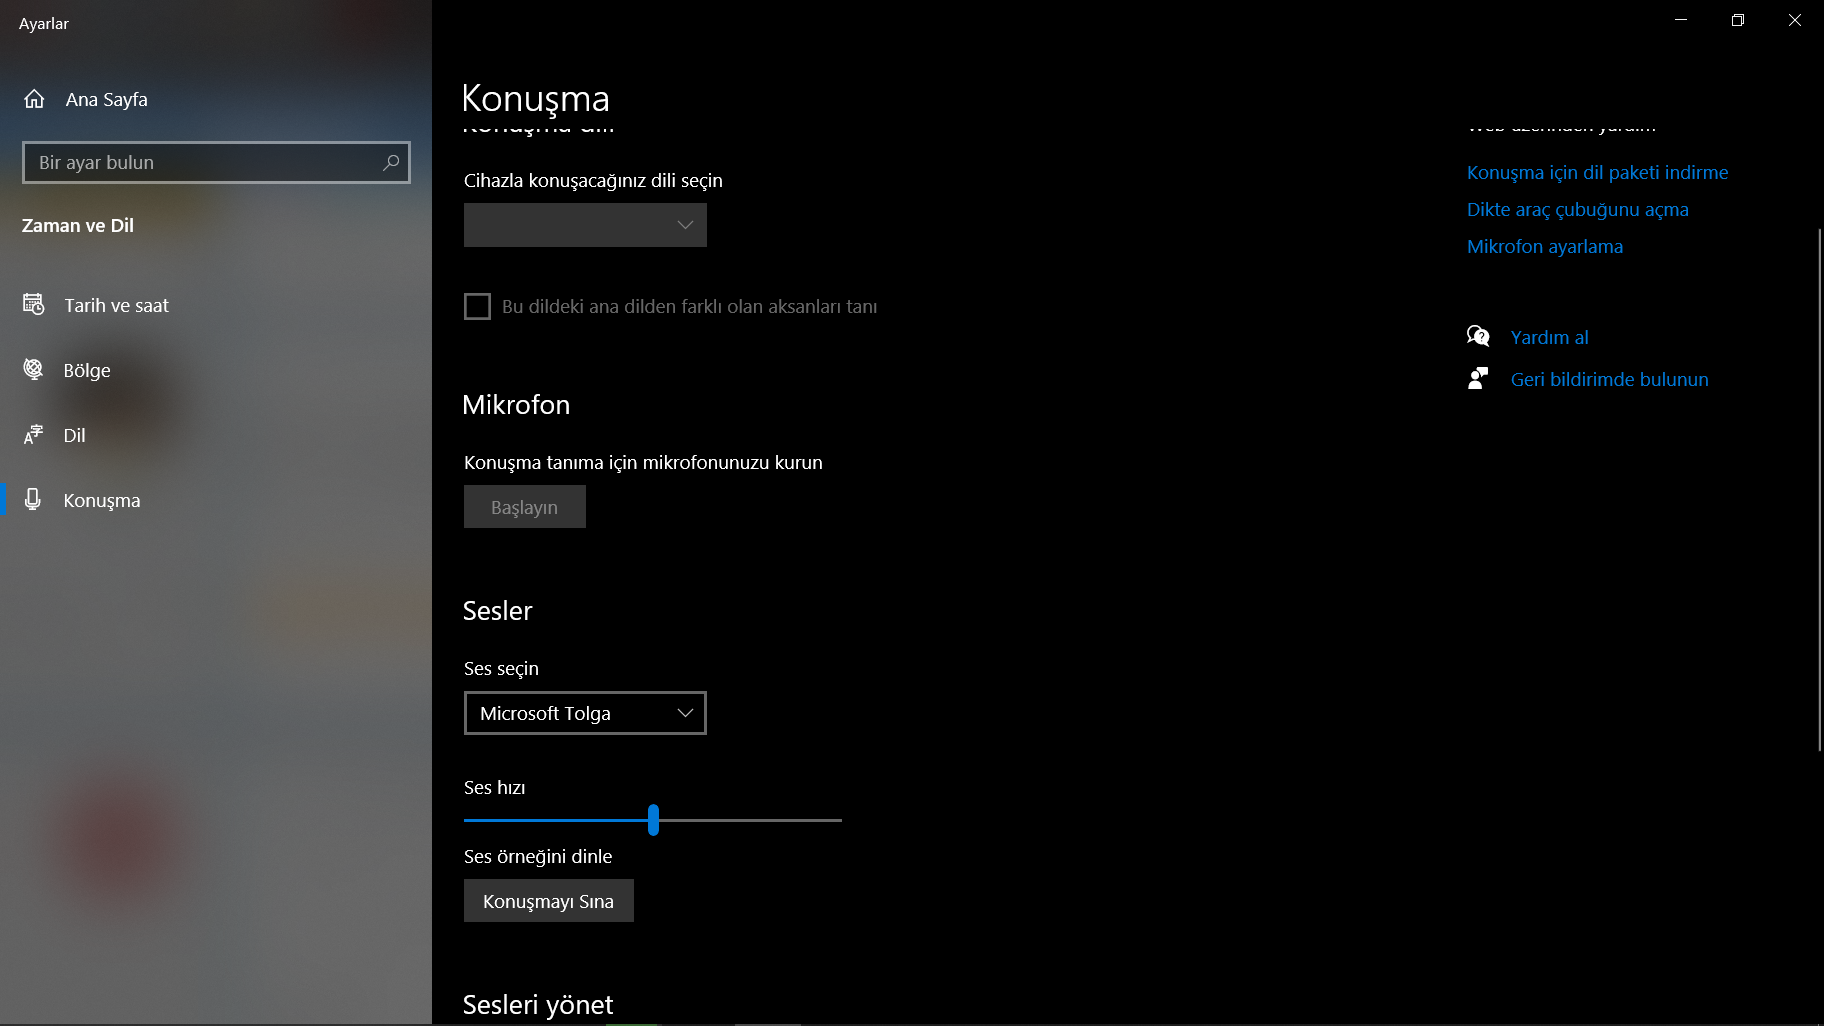Go to Ana Sayfa
Image resolution: width=1824 pixels, height=1026 pixels.
[216, 99]
